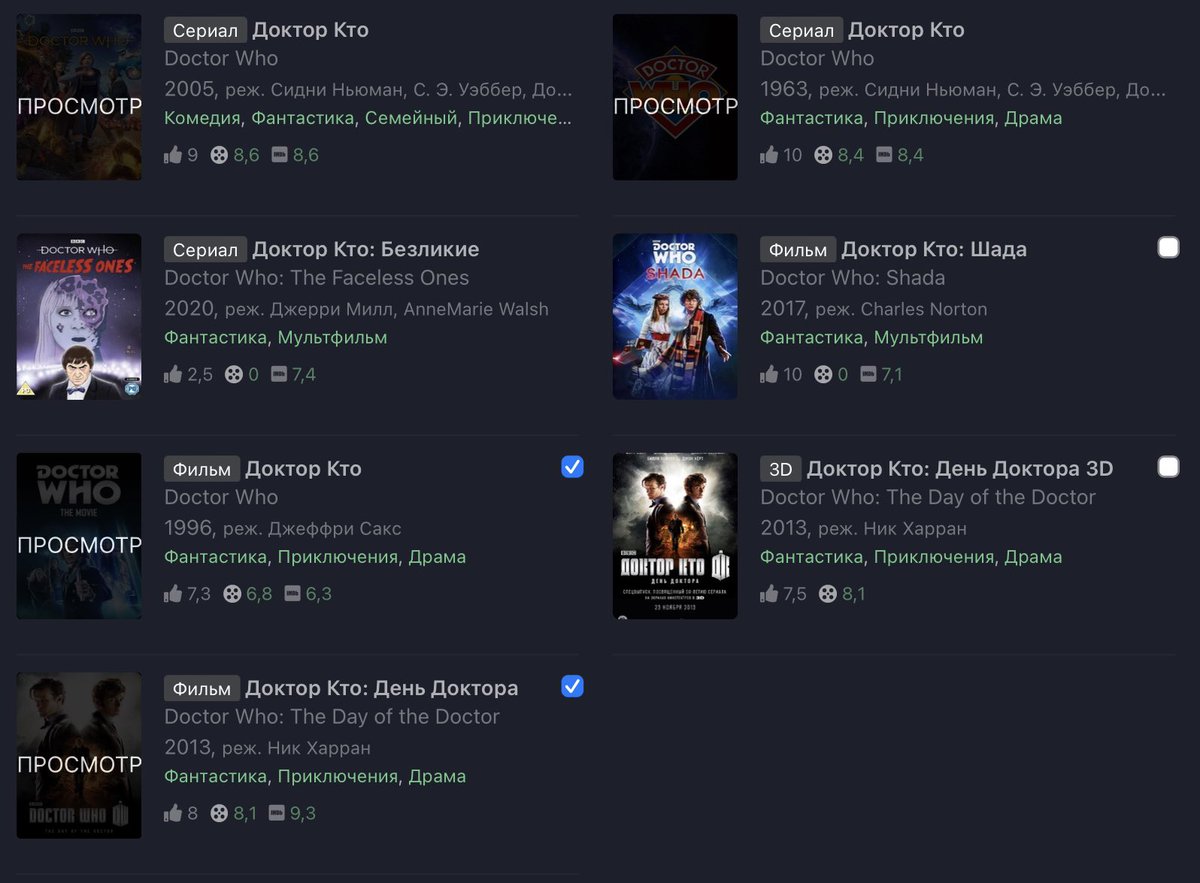Viewport: 1200px width, 883px height.
Task: Open the Doctor Who 1963 series poster
Action: (x=675, y=97)
